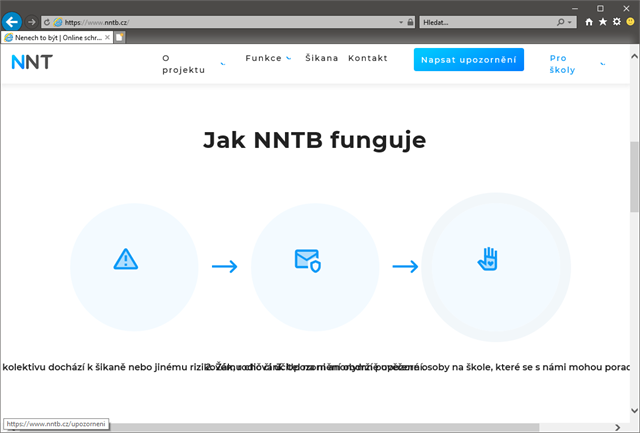The image size is (640, 433).
Task: Click the Napsat upozornění button
Action: 469,60
